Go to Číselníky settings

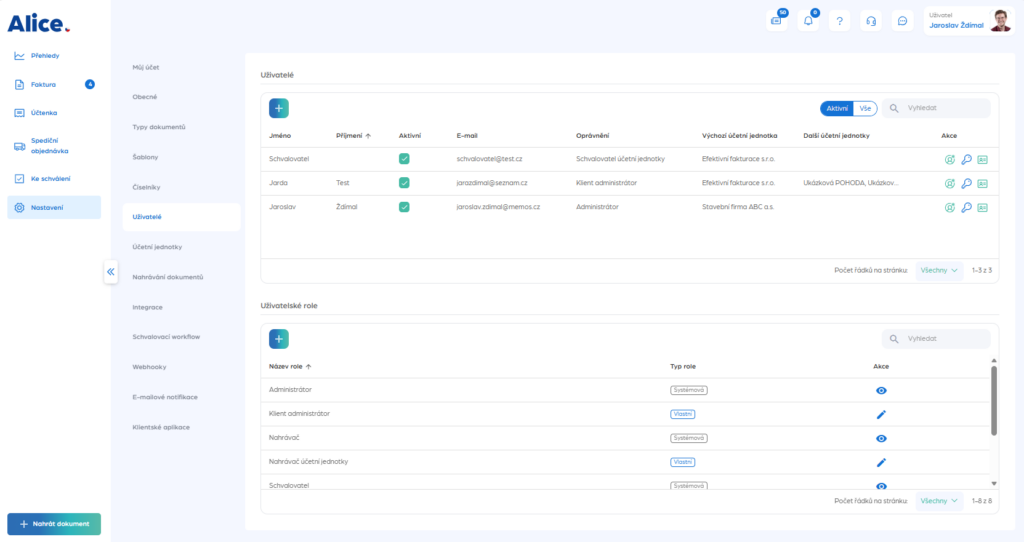(x=146, y=187)
